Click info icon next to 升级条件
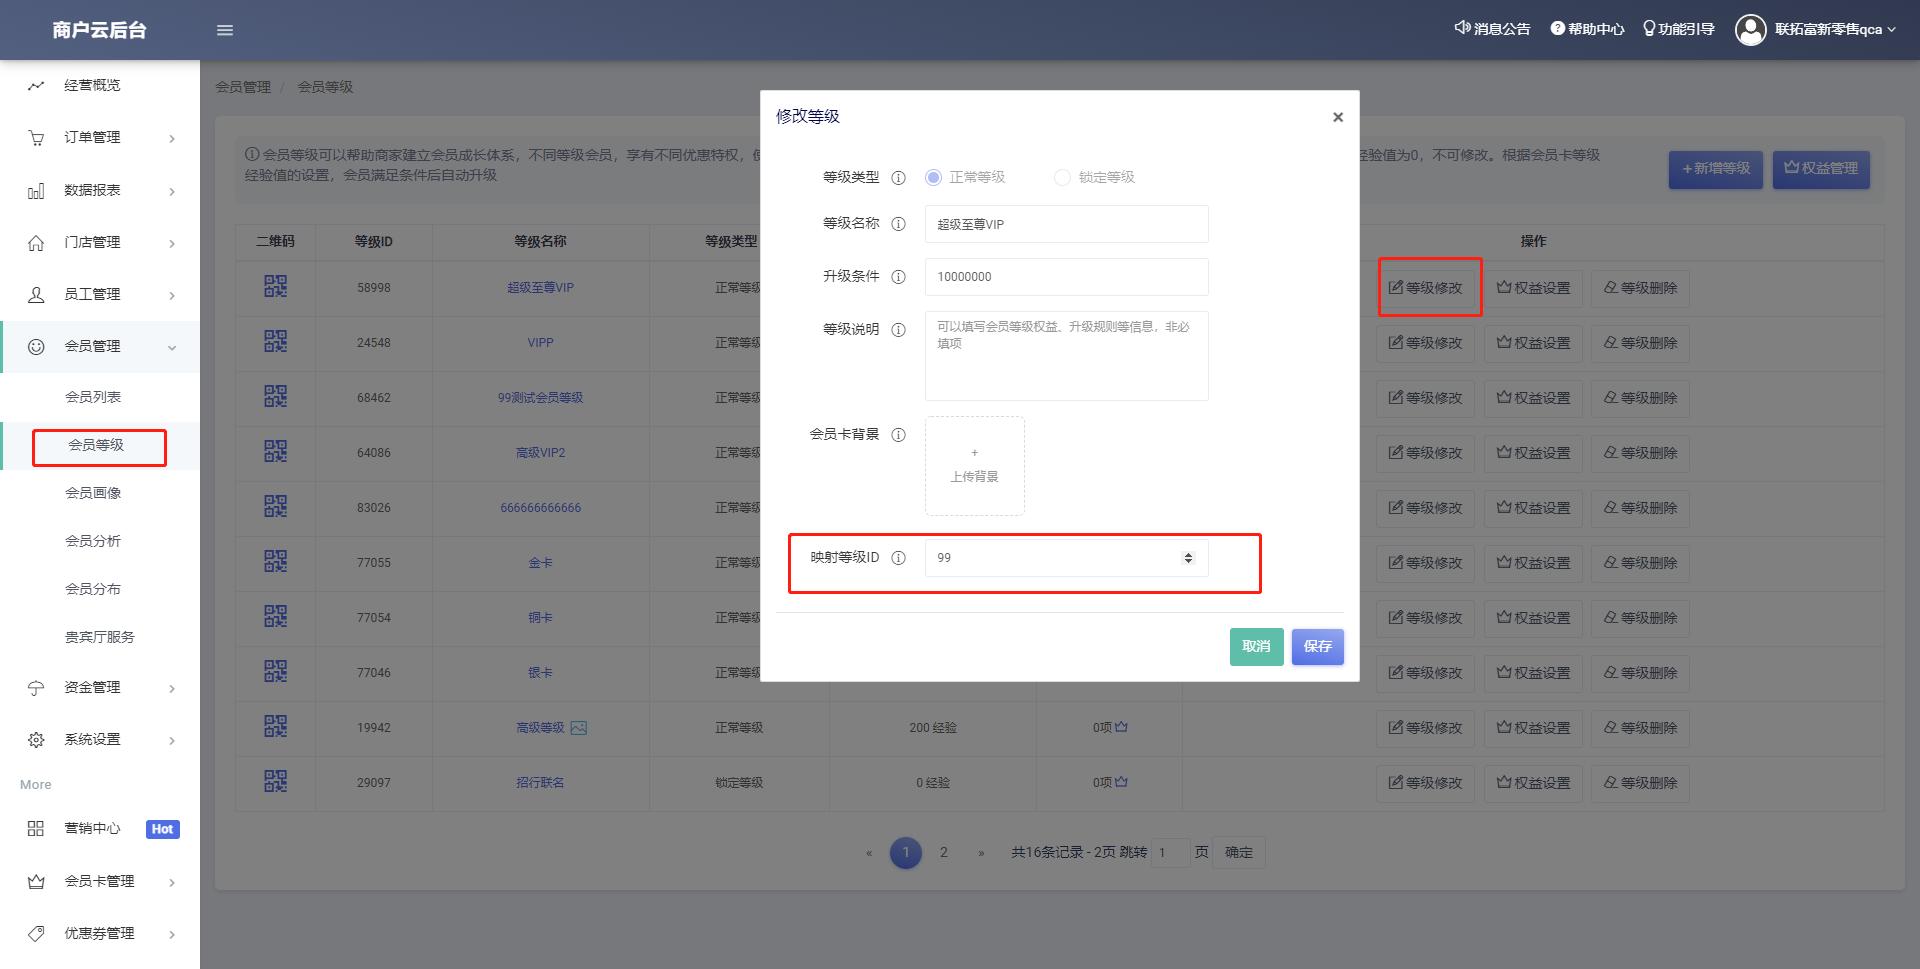This screenshot has height=969, width=1920. [898, 277]
